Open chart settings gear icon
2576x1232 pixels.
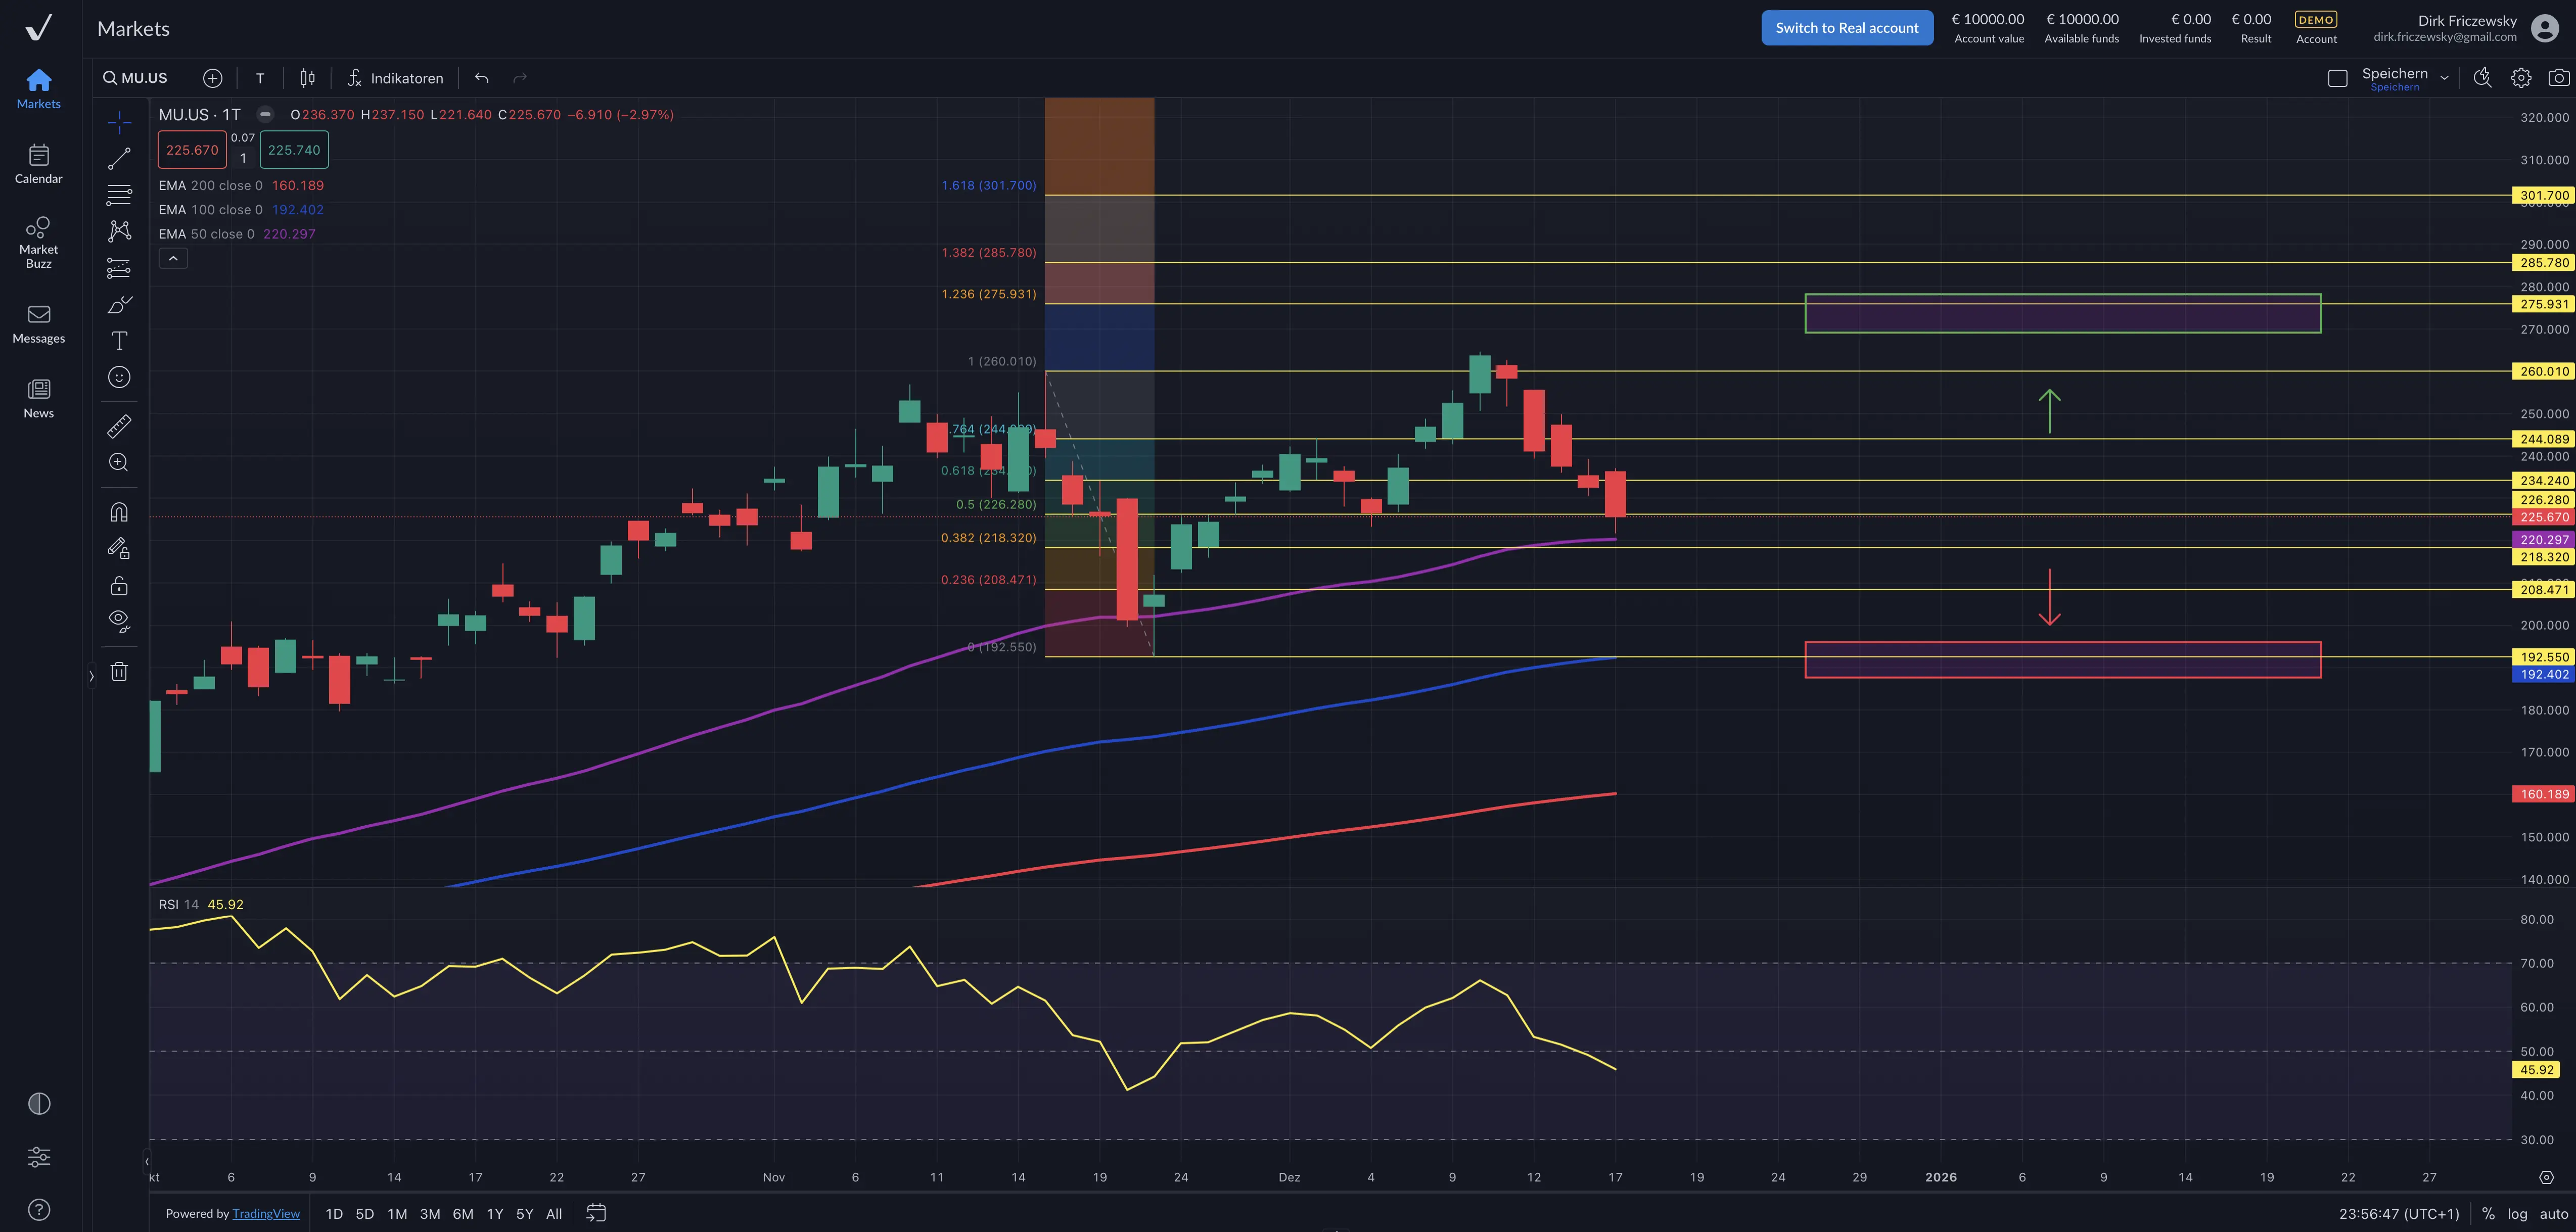(x=2520, y=78)
